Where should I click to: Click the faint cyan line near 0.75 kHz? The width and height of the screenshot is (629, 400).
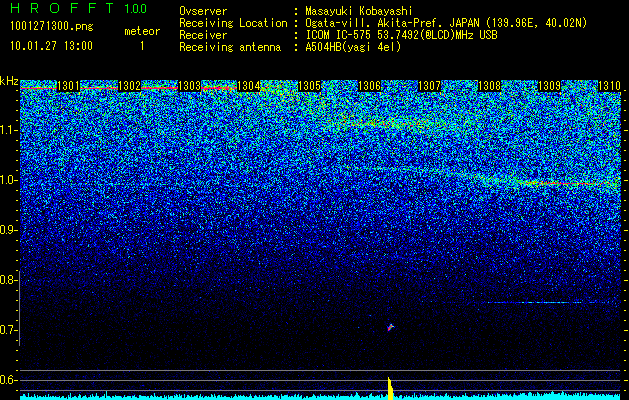536,303
